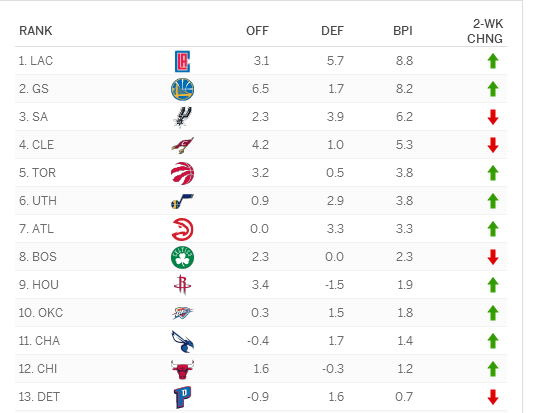The image size is (559, 413).
Task: Click the Utah Jazz logo
Action: click(182, 201)
